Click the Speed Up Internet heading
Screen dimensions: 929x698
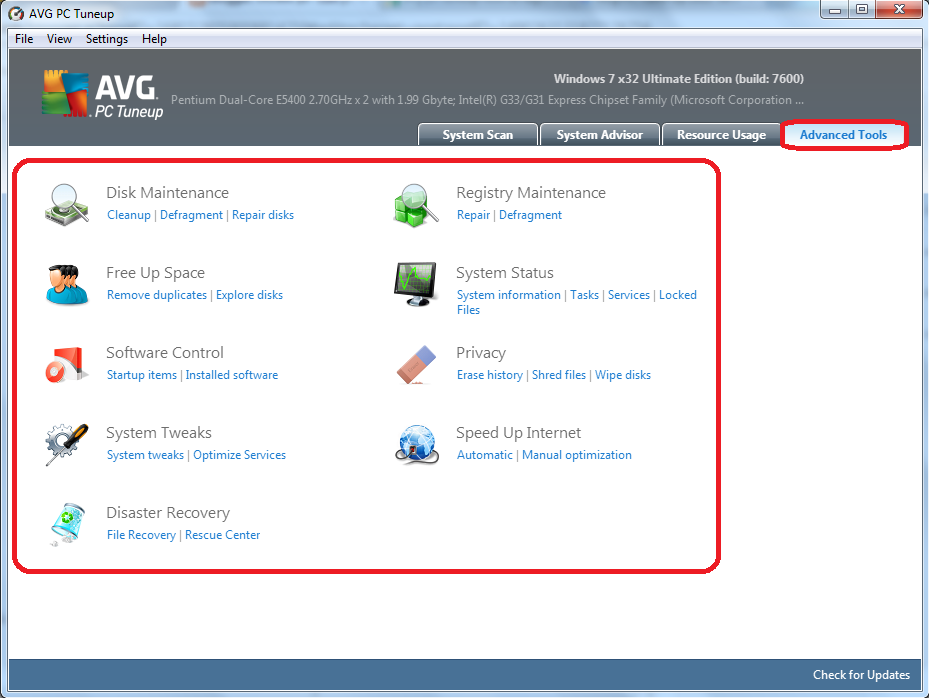click(518, 433)
